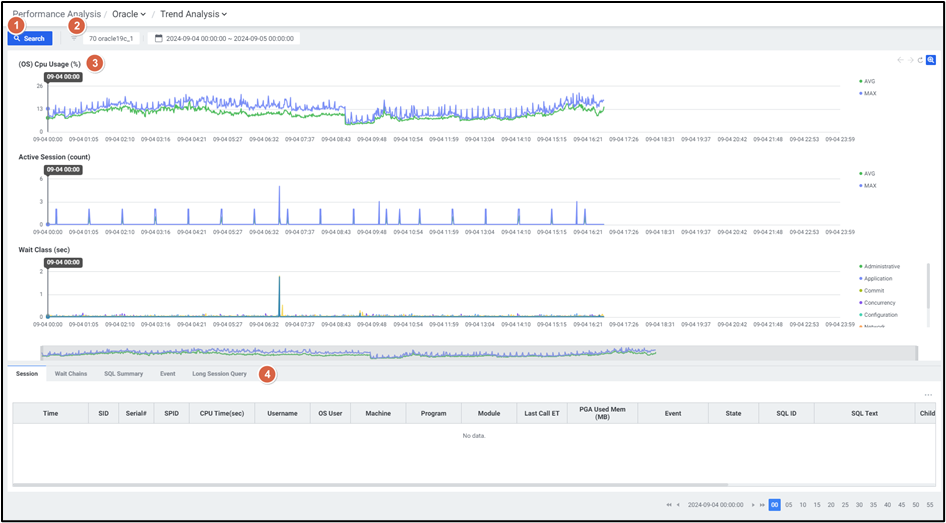Switch to the Wait Chains tab
Screen dimensions: 946x523
coord(71,374)
